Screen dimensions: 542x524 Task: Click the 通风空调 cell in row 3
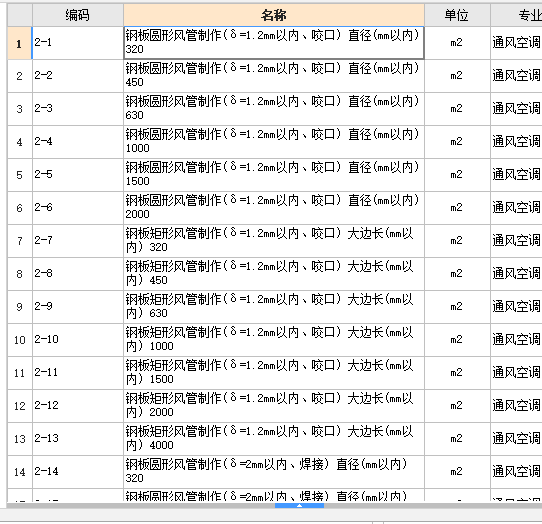pos(516,109)
